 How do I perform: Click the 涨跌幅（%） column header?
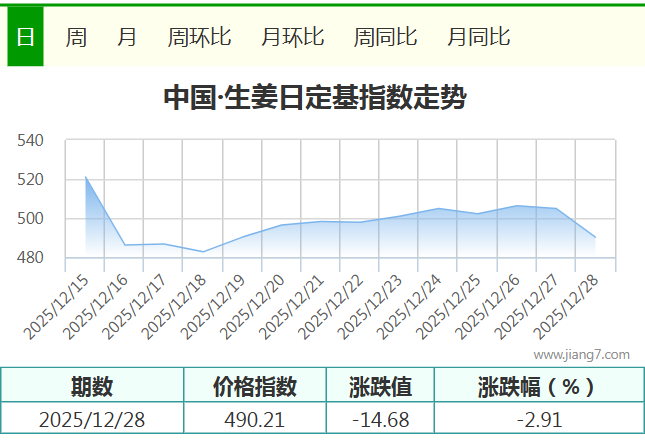pos(536,386)
